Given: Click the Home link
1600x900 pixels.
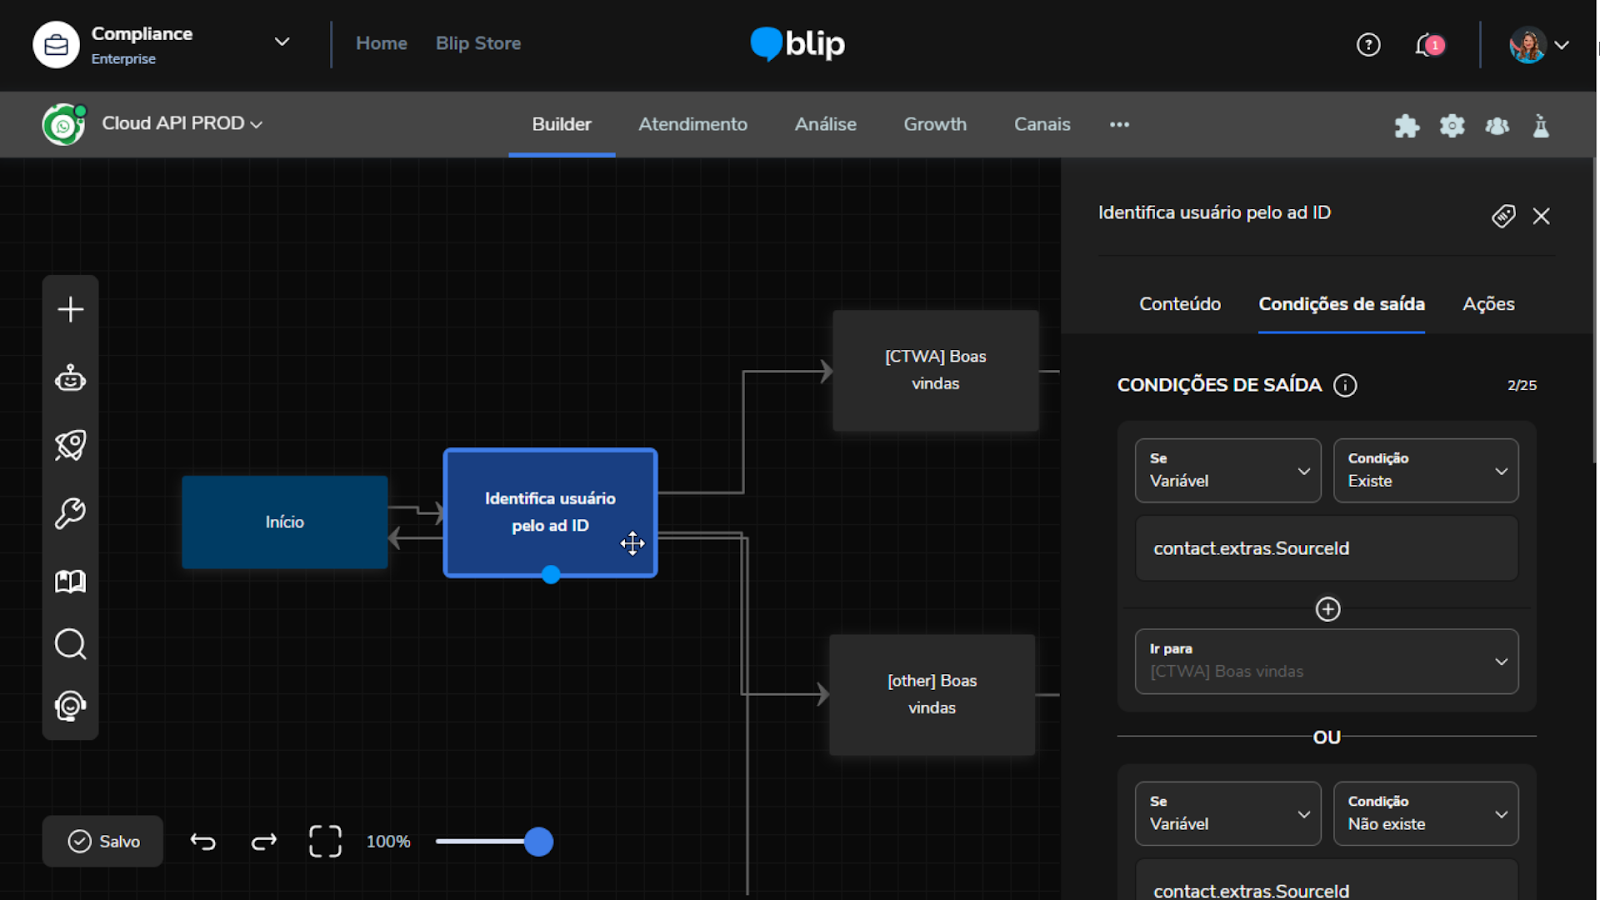Looking at the screenshot, I should [x=382, y=43].
